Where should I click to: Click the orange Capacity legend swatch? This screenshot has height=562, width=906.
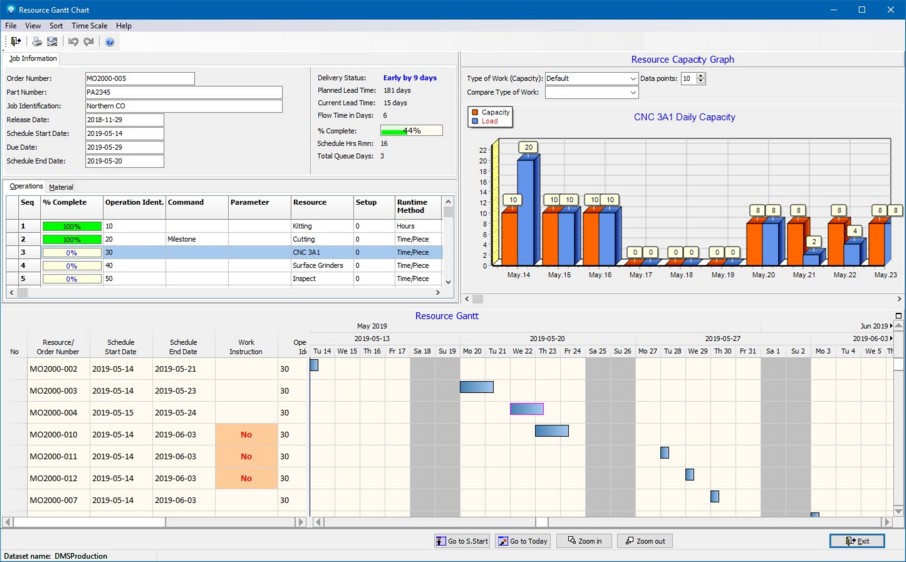(x=475, y=113)
